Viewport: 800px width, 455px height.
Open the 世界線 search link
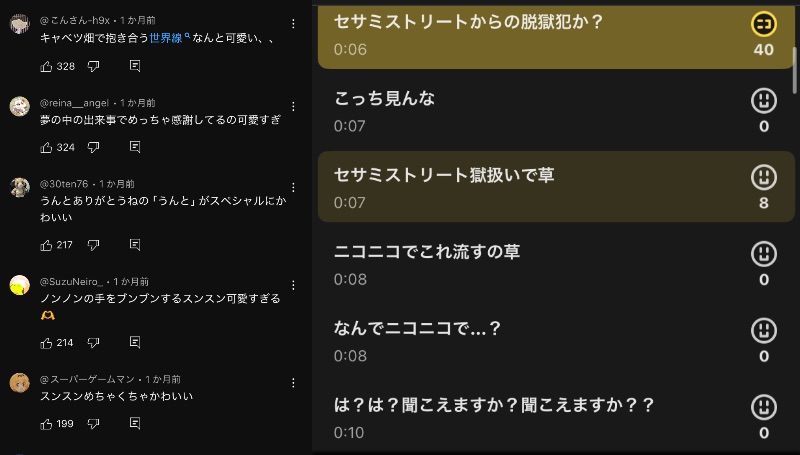click(x=168, y=38)
